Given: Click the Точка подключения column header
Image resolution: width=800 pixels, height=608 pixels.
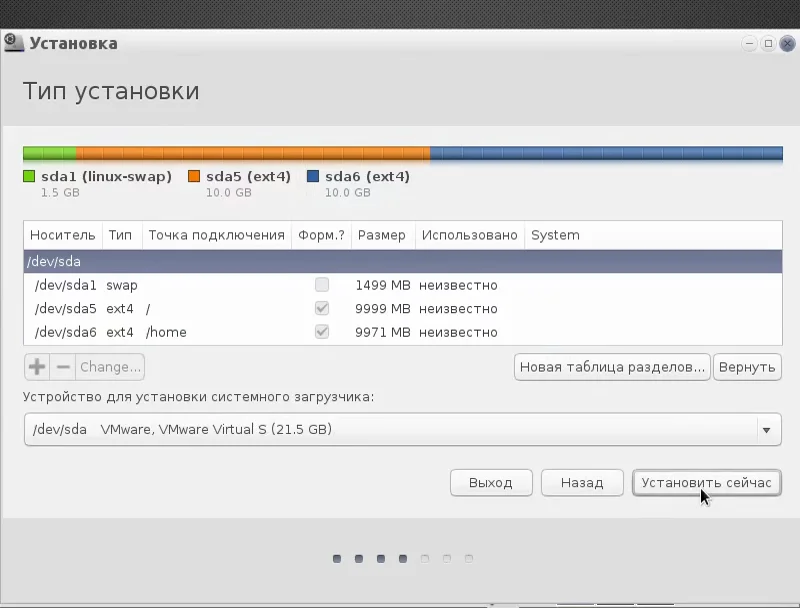Looking at the screenshot, I should pyautogui.click(x=217, y=235).
